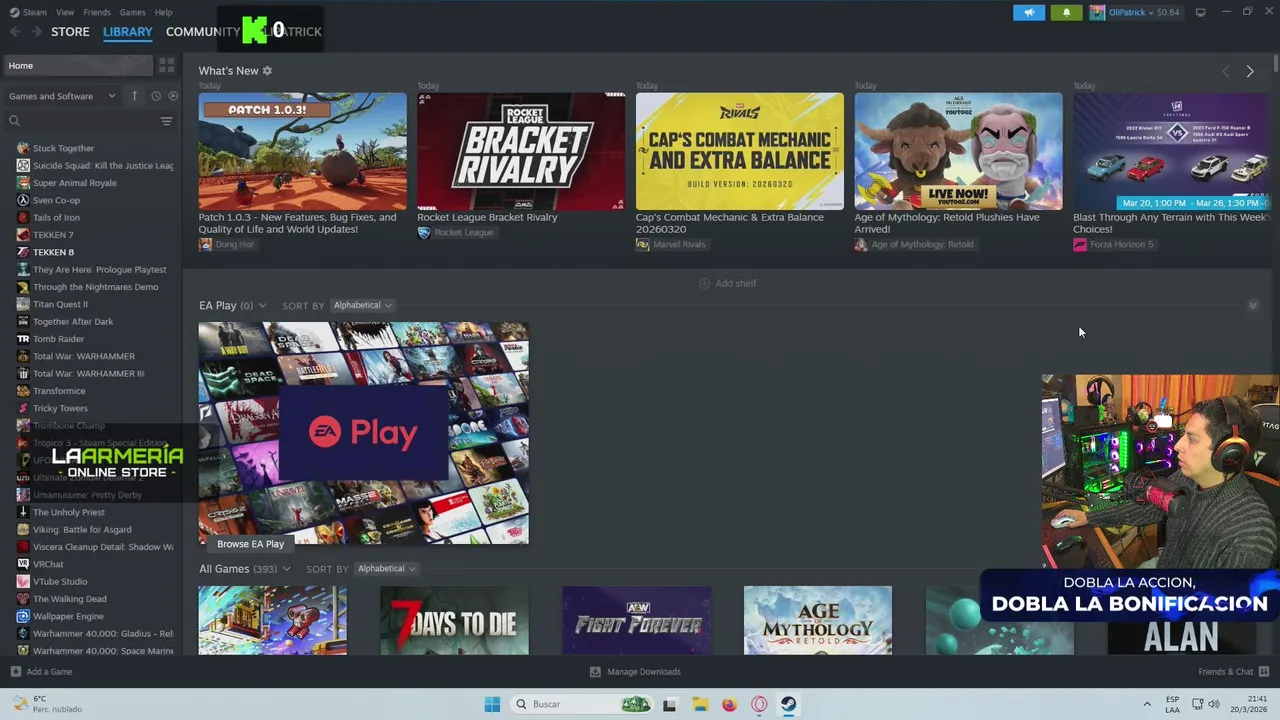Open Steam icon in taskbar
The width and height of the screenshot is (1280, 720).
(789, 704)
